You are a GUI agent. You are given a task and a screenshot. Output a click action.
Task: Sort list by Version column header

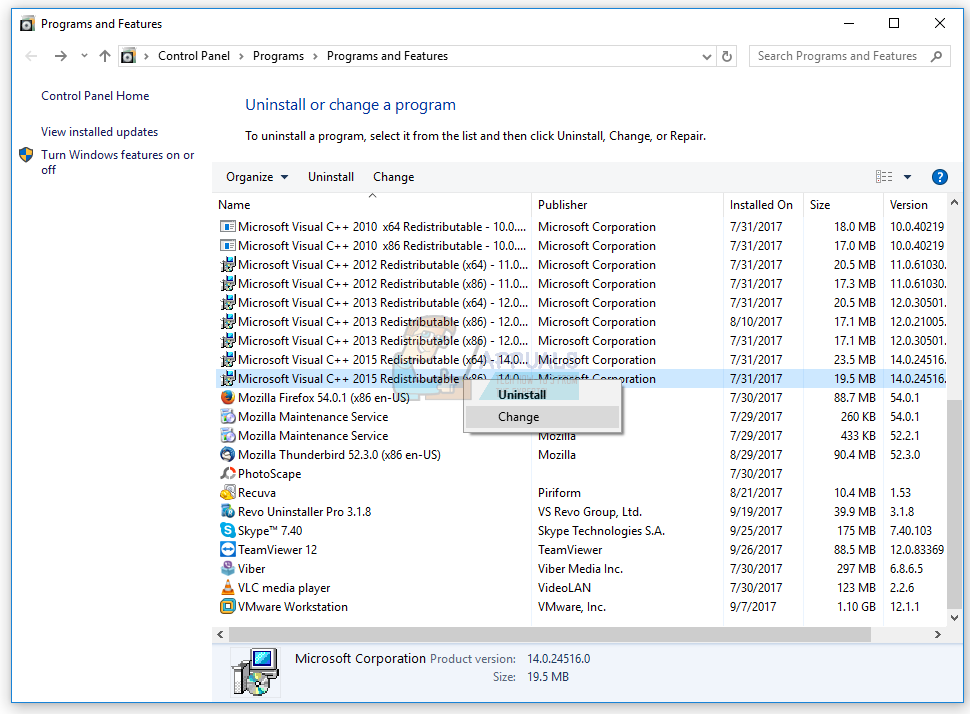tap(914, 205)
